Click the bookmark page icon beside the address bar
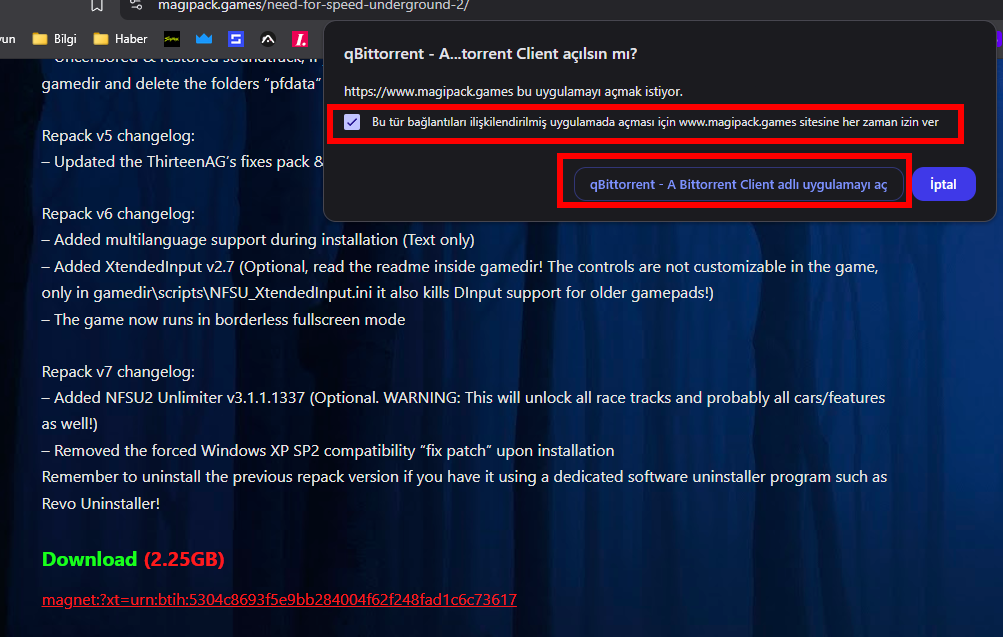Screen dimensions: 1003x637 (97, 6)
